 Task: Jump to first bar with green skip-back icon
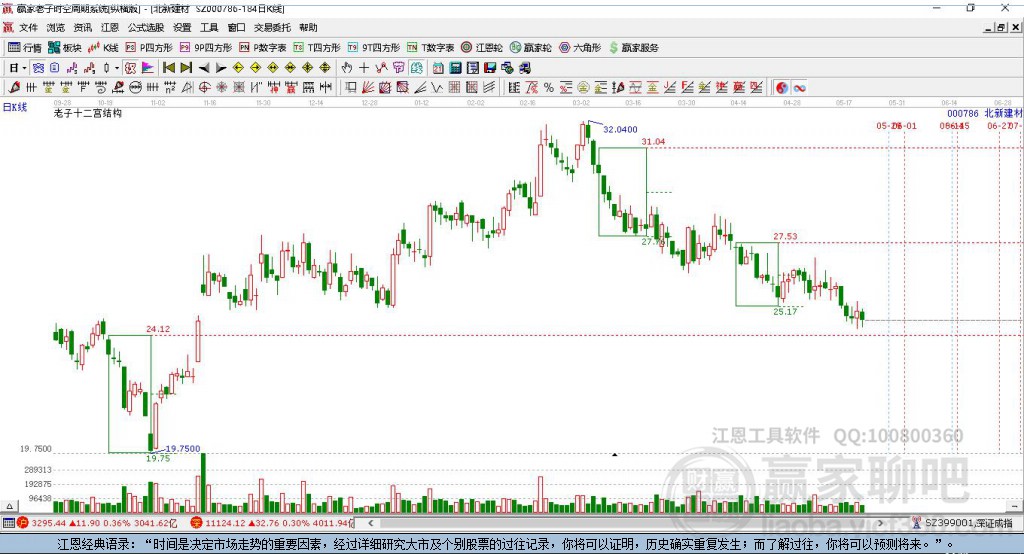pyautogui.click(x=168, y=68)
